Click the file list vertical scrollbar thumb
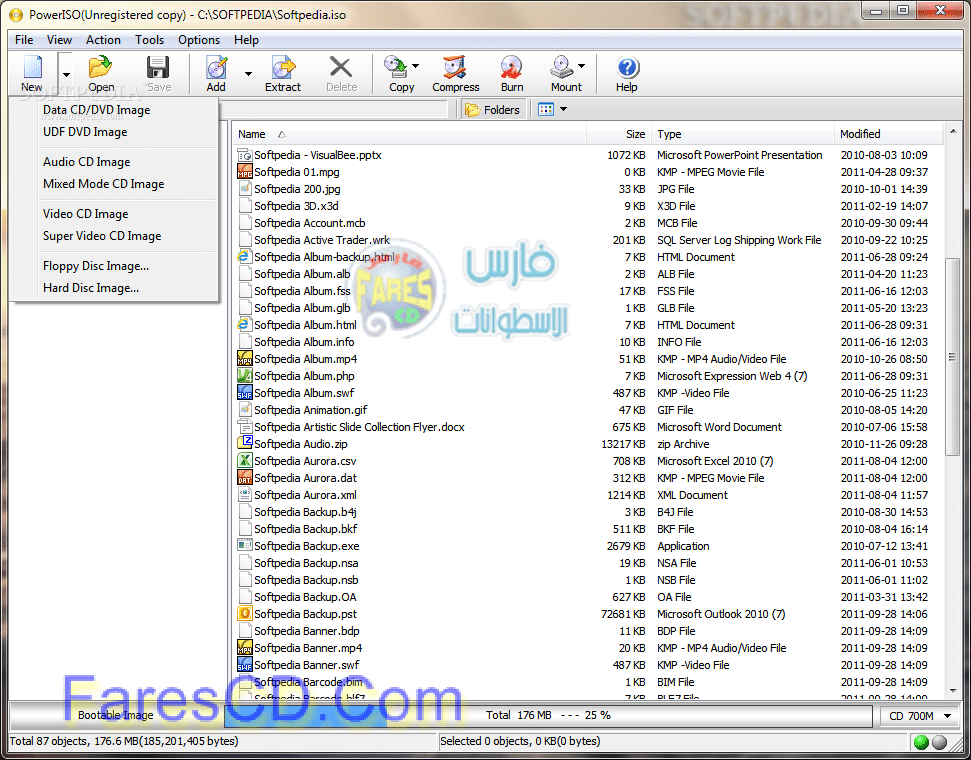This screenshot has width=971, height=760. (x=952, y=356)
